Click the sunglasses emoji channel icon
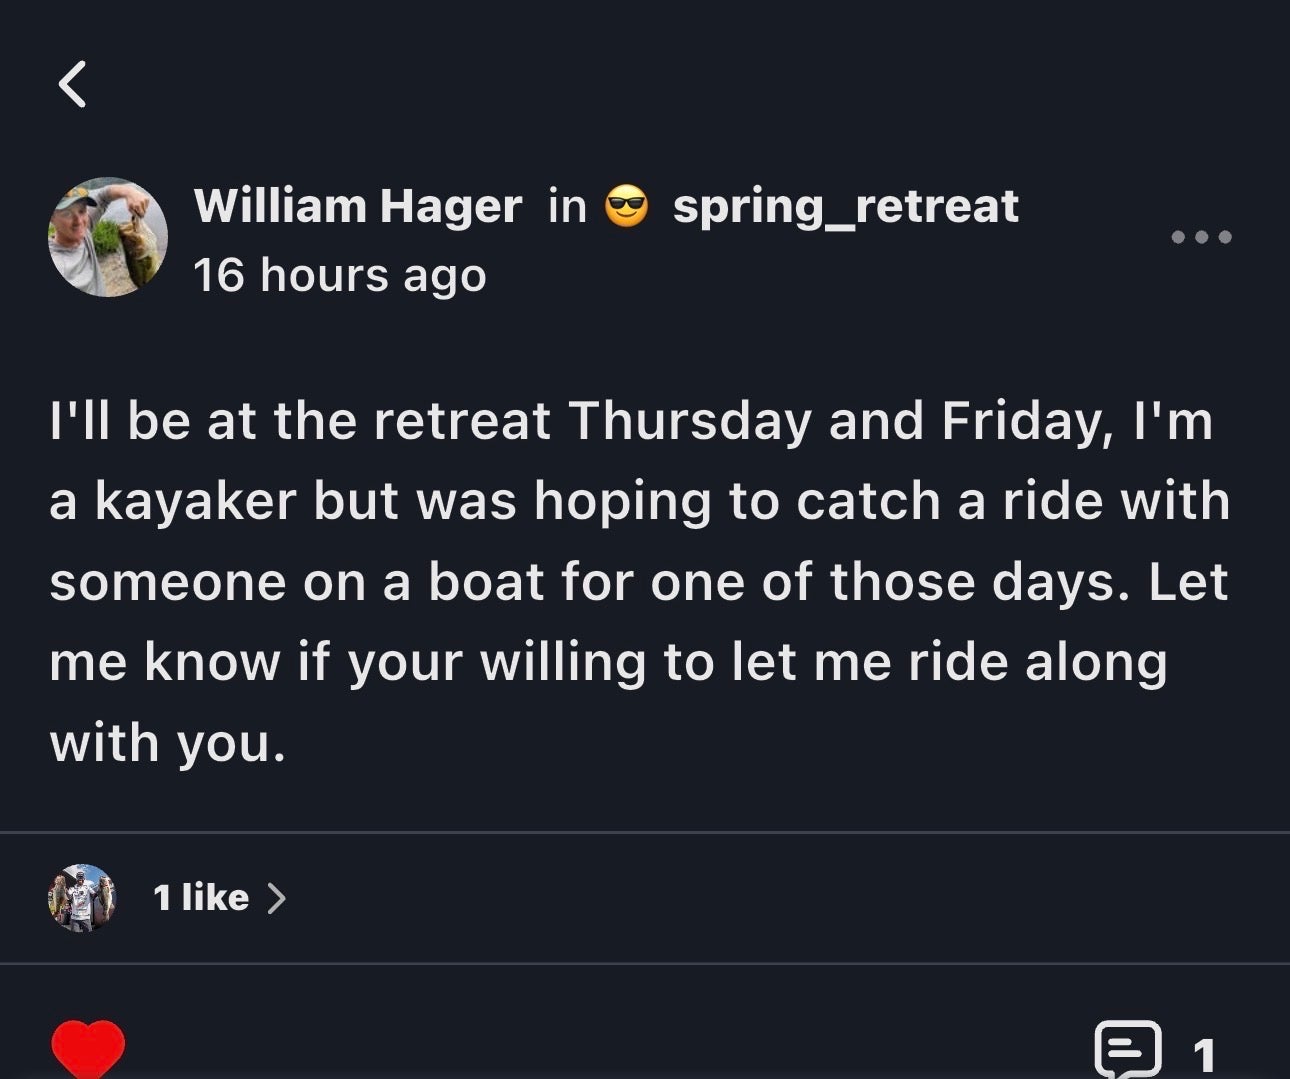 pyautogui.click(x=627, y=207)
